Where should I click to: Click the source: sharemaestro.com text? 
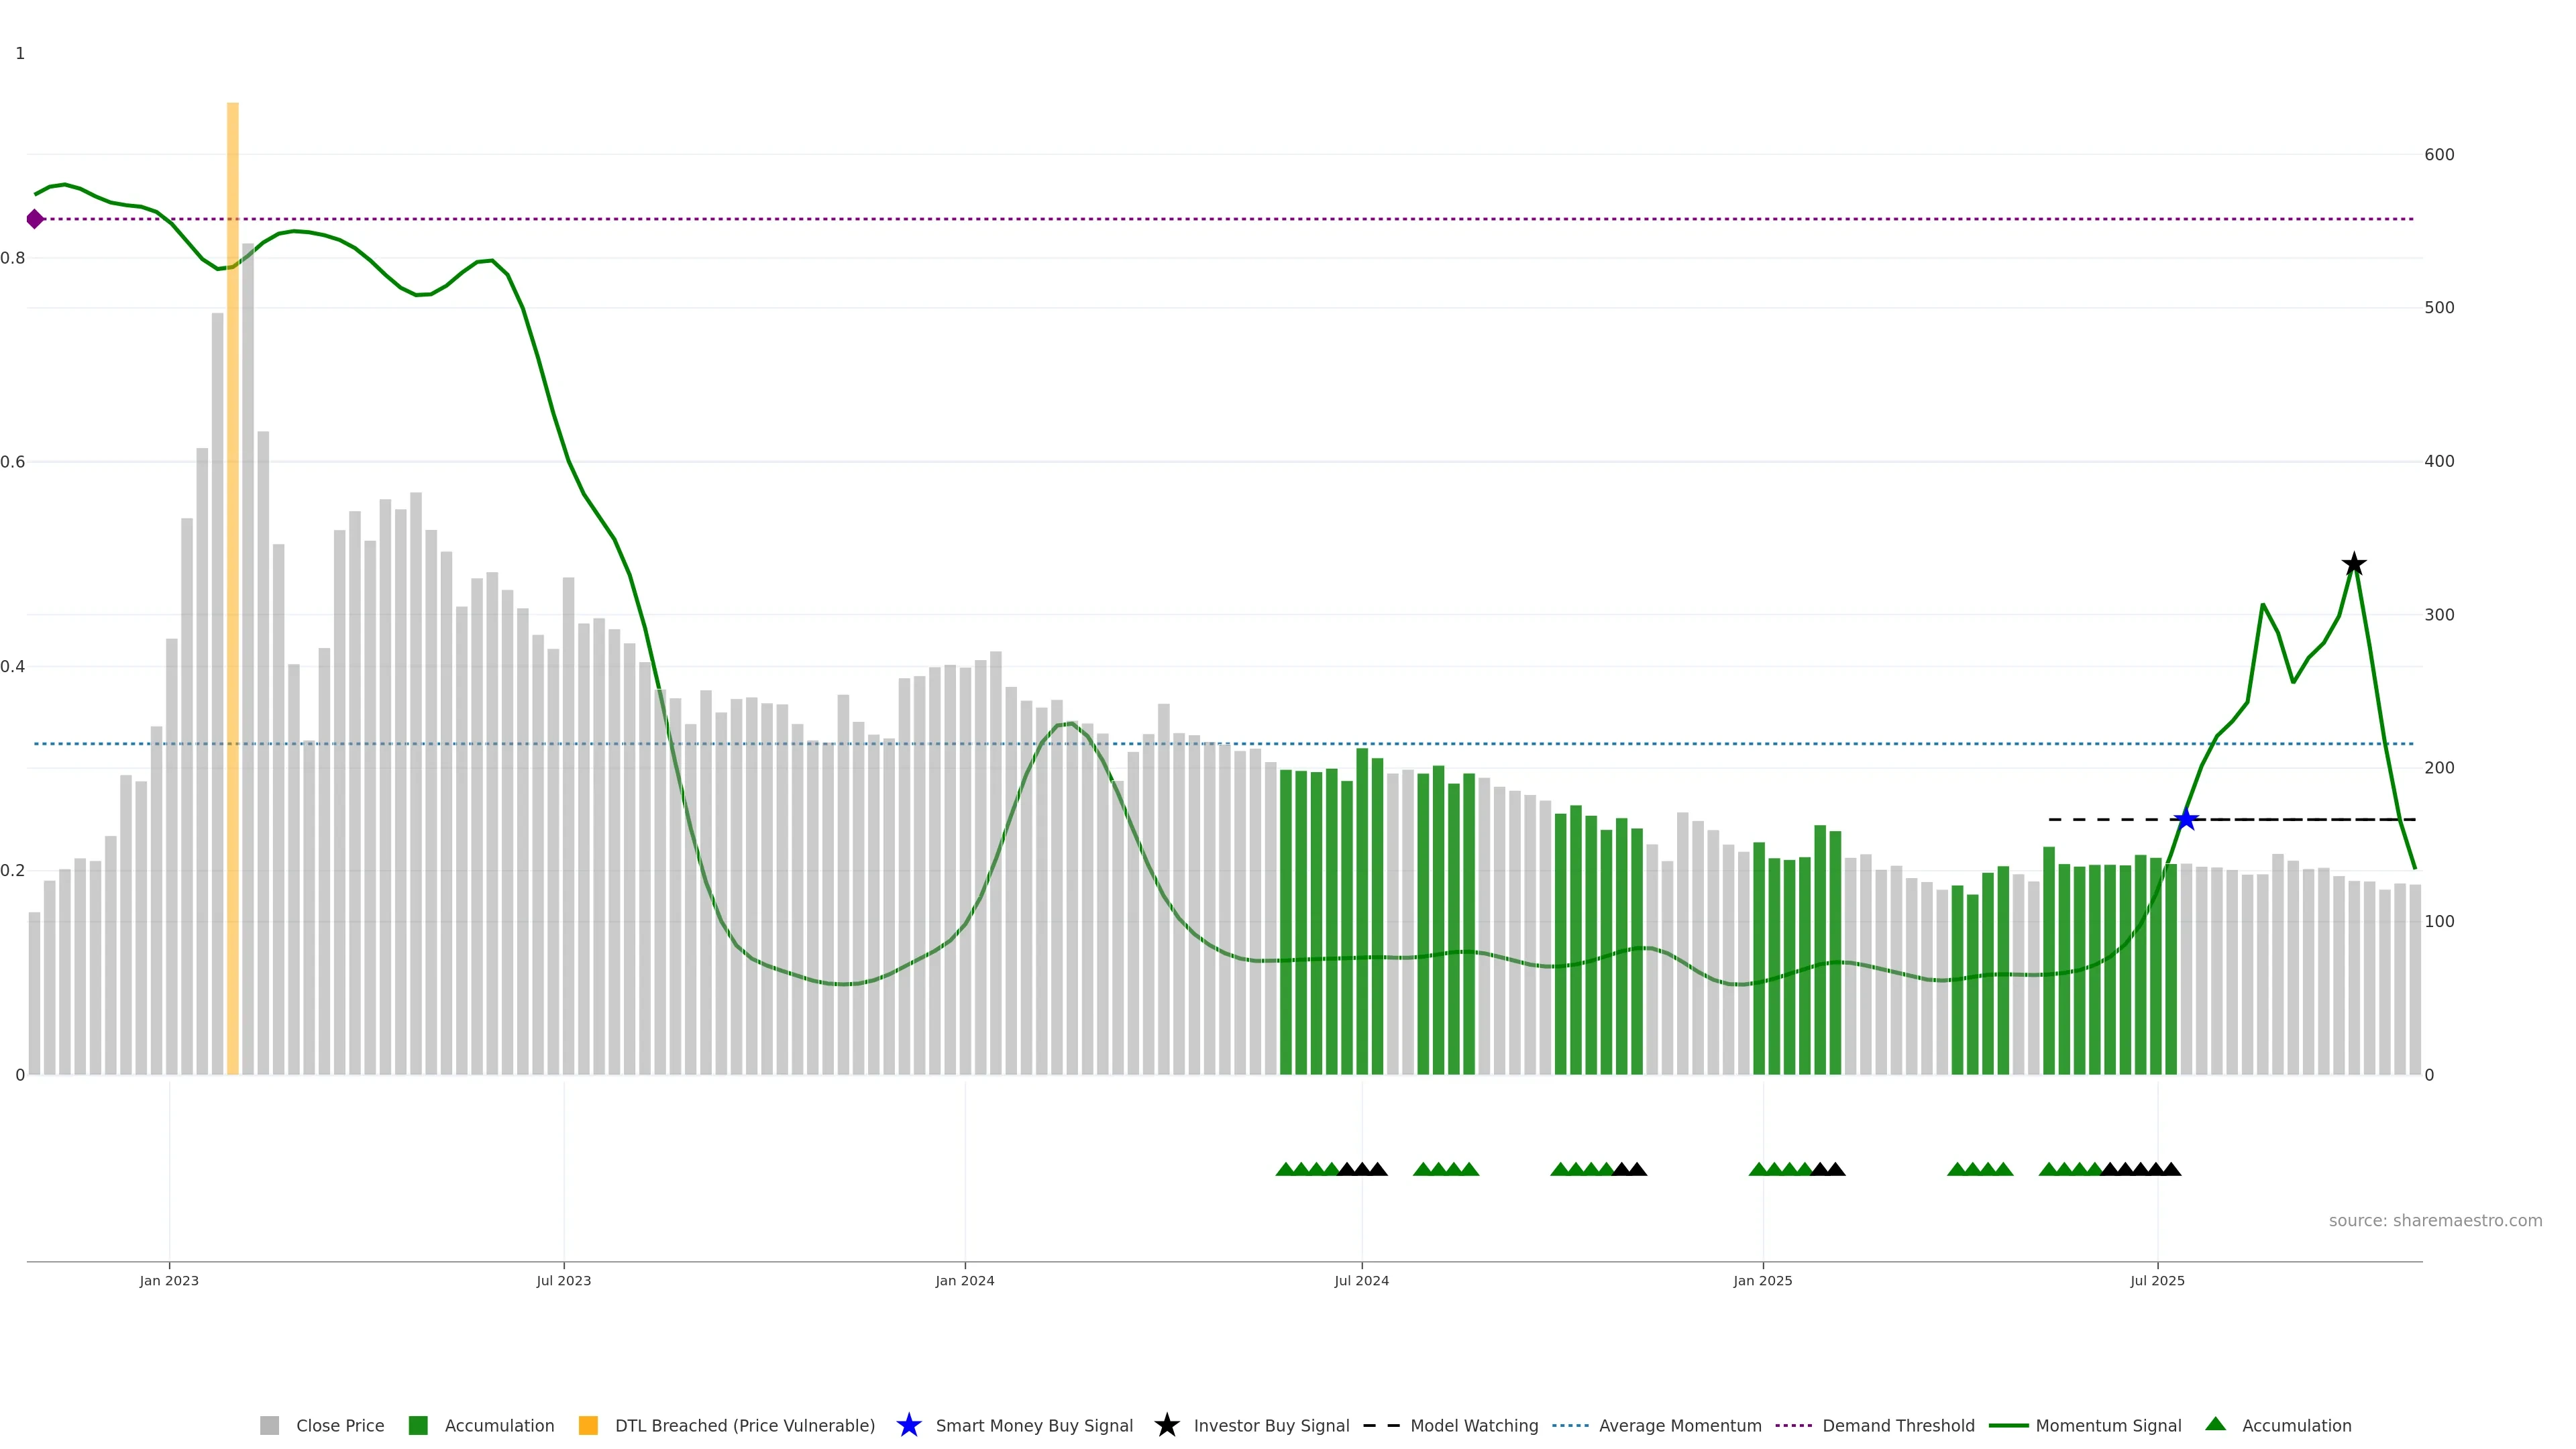pos(2435,1220)
